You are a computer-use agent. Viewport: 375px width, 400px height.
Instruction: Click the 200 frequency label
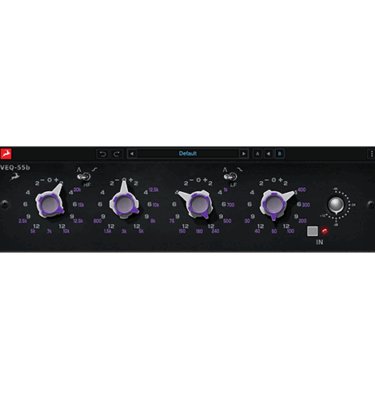click(x=302, y=221)
